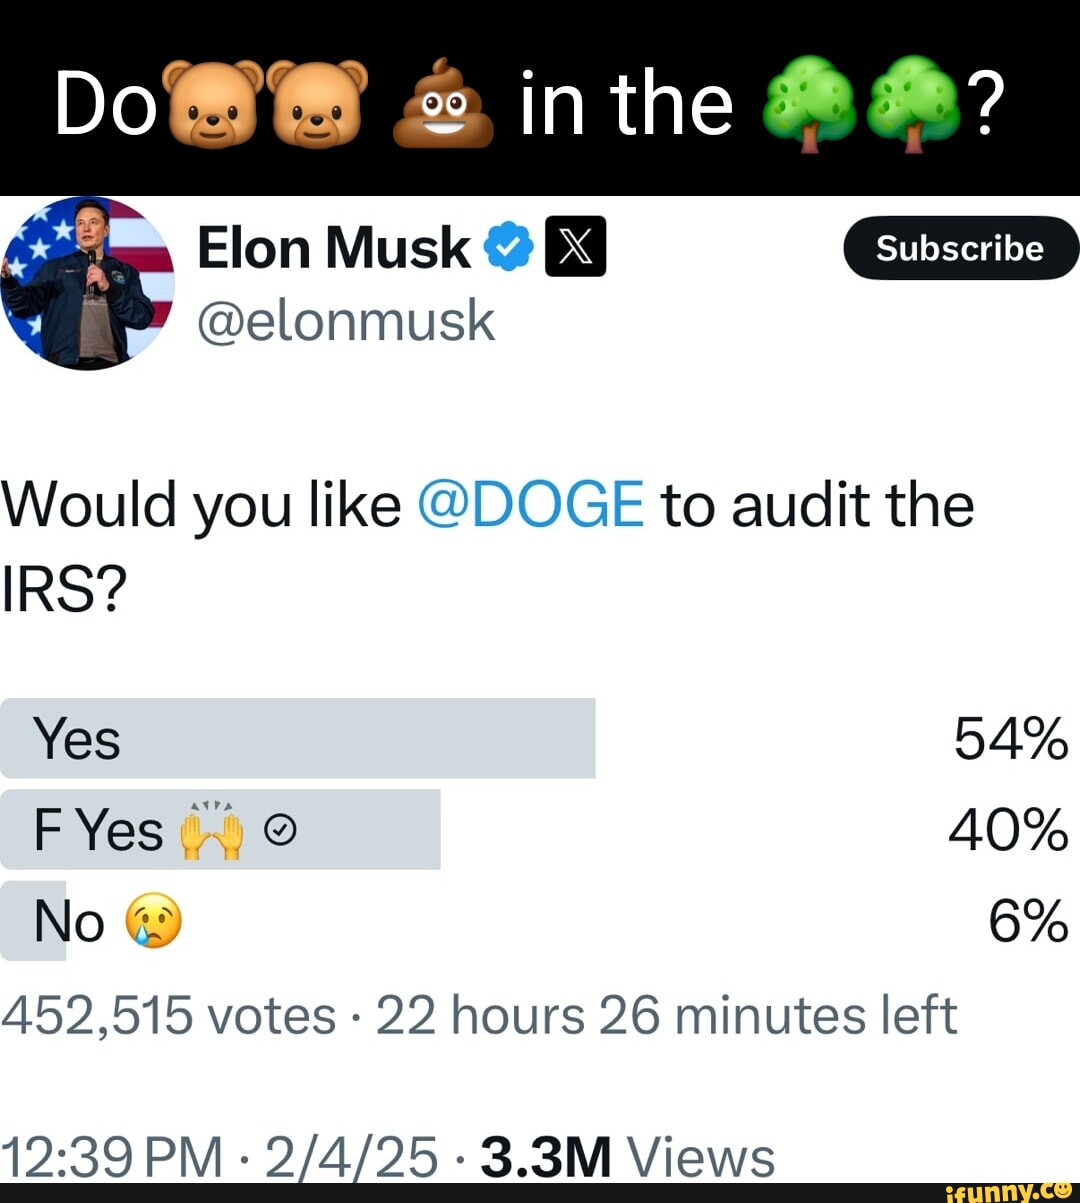Open the @elonmusk profile handle
The height and width of the screenshot is (1203, 1080).
point(347,320)
